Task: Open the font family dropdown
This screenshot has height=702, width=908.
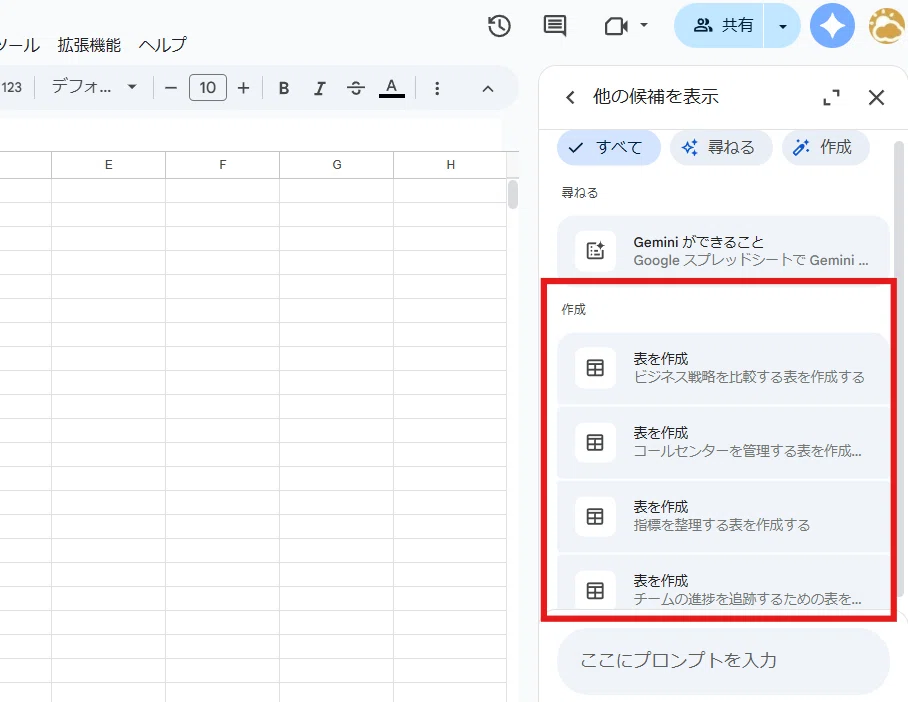Action: tap(94, 87)
